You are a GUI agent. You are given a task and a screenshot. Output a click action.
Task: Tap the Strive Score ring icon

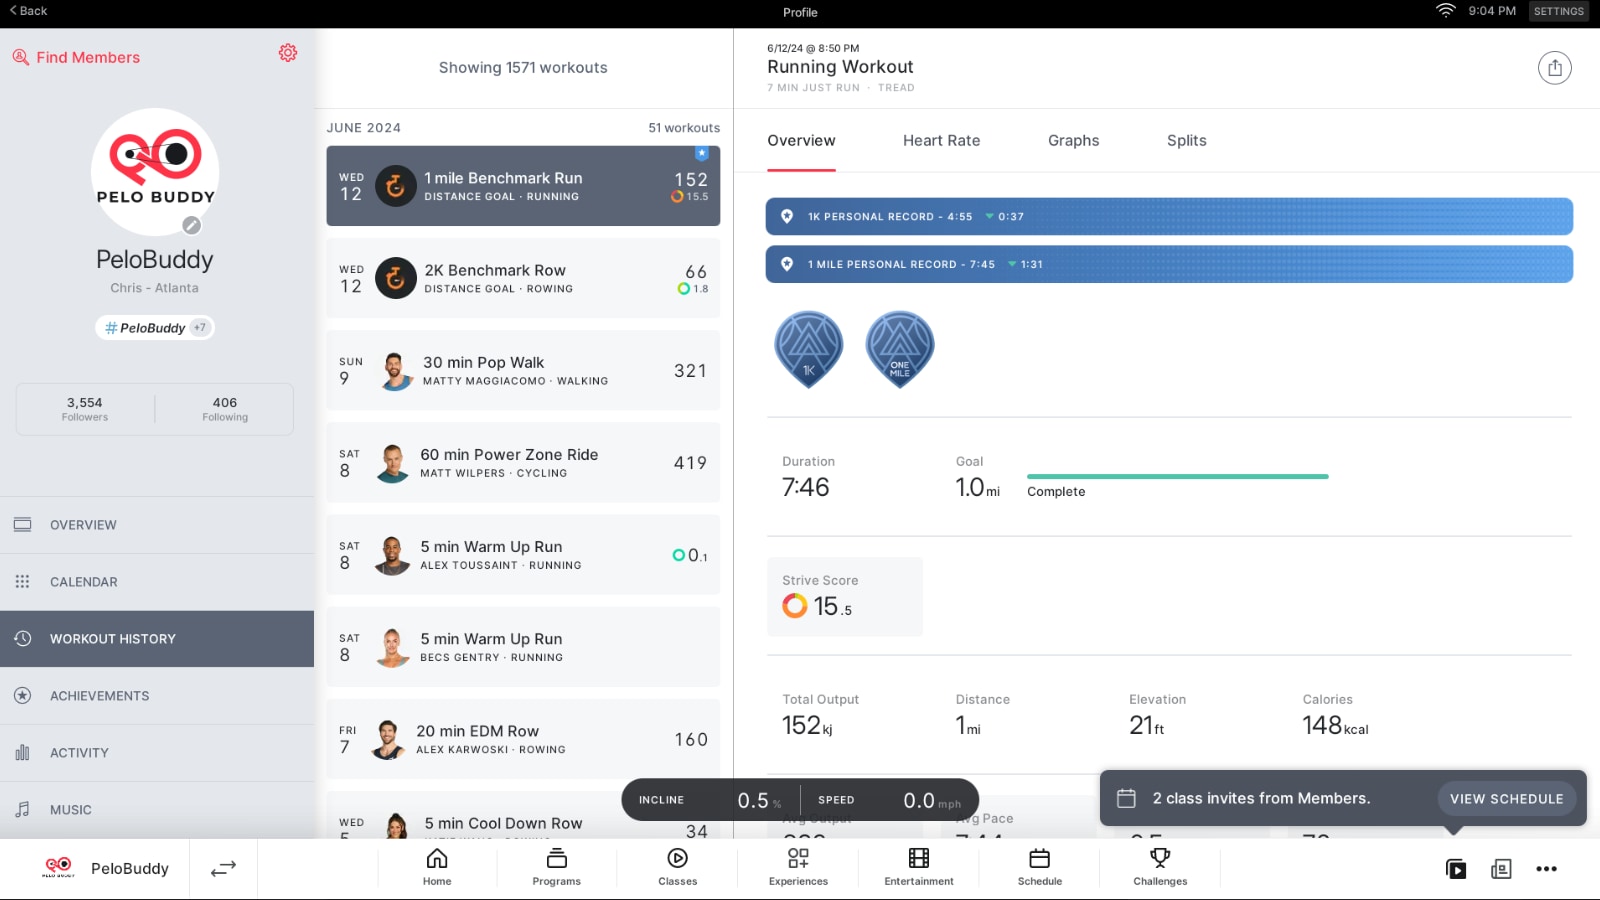pyautogui.click(x=795, y=606)
